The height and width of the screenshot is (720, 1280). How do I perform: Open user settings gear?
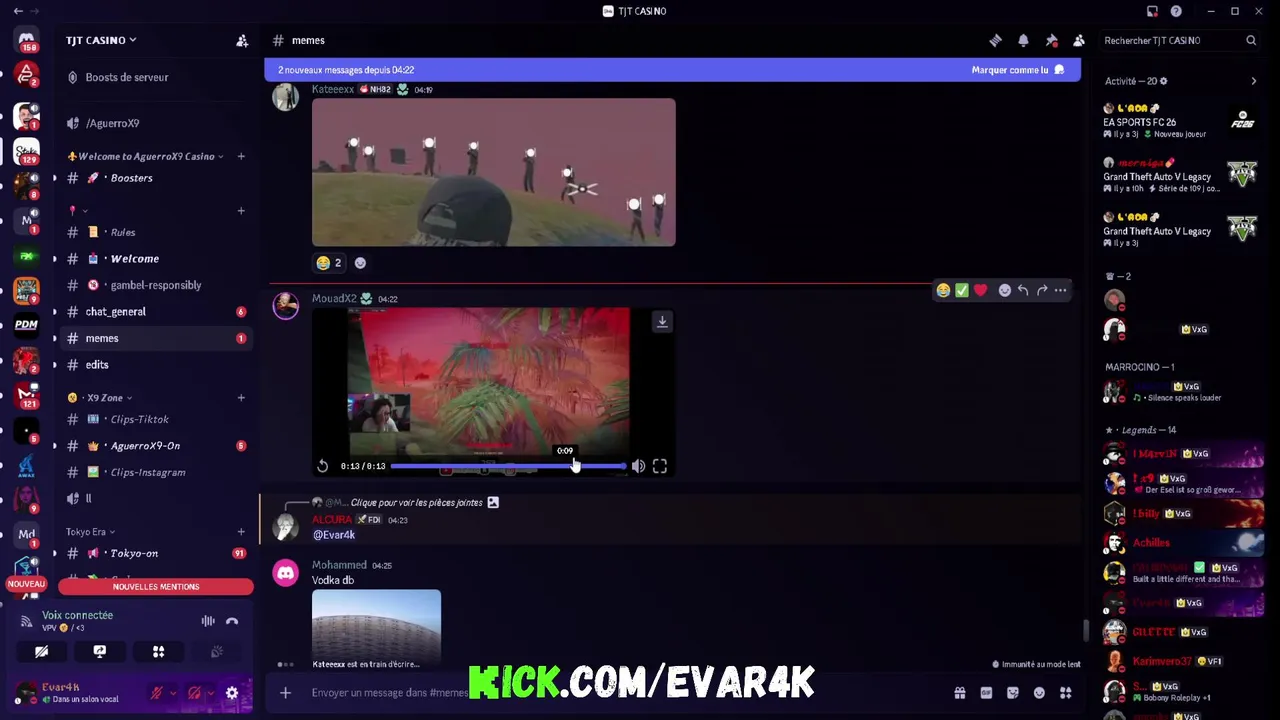tap(232, 693)
